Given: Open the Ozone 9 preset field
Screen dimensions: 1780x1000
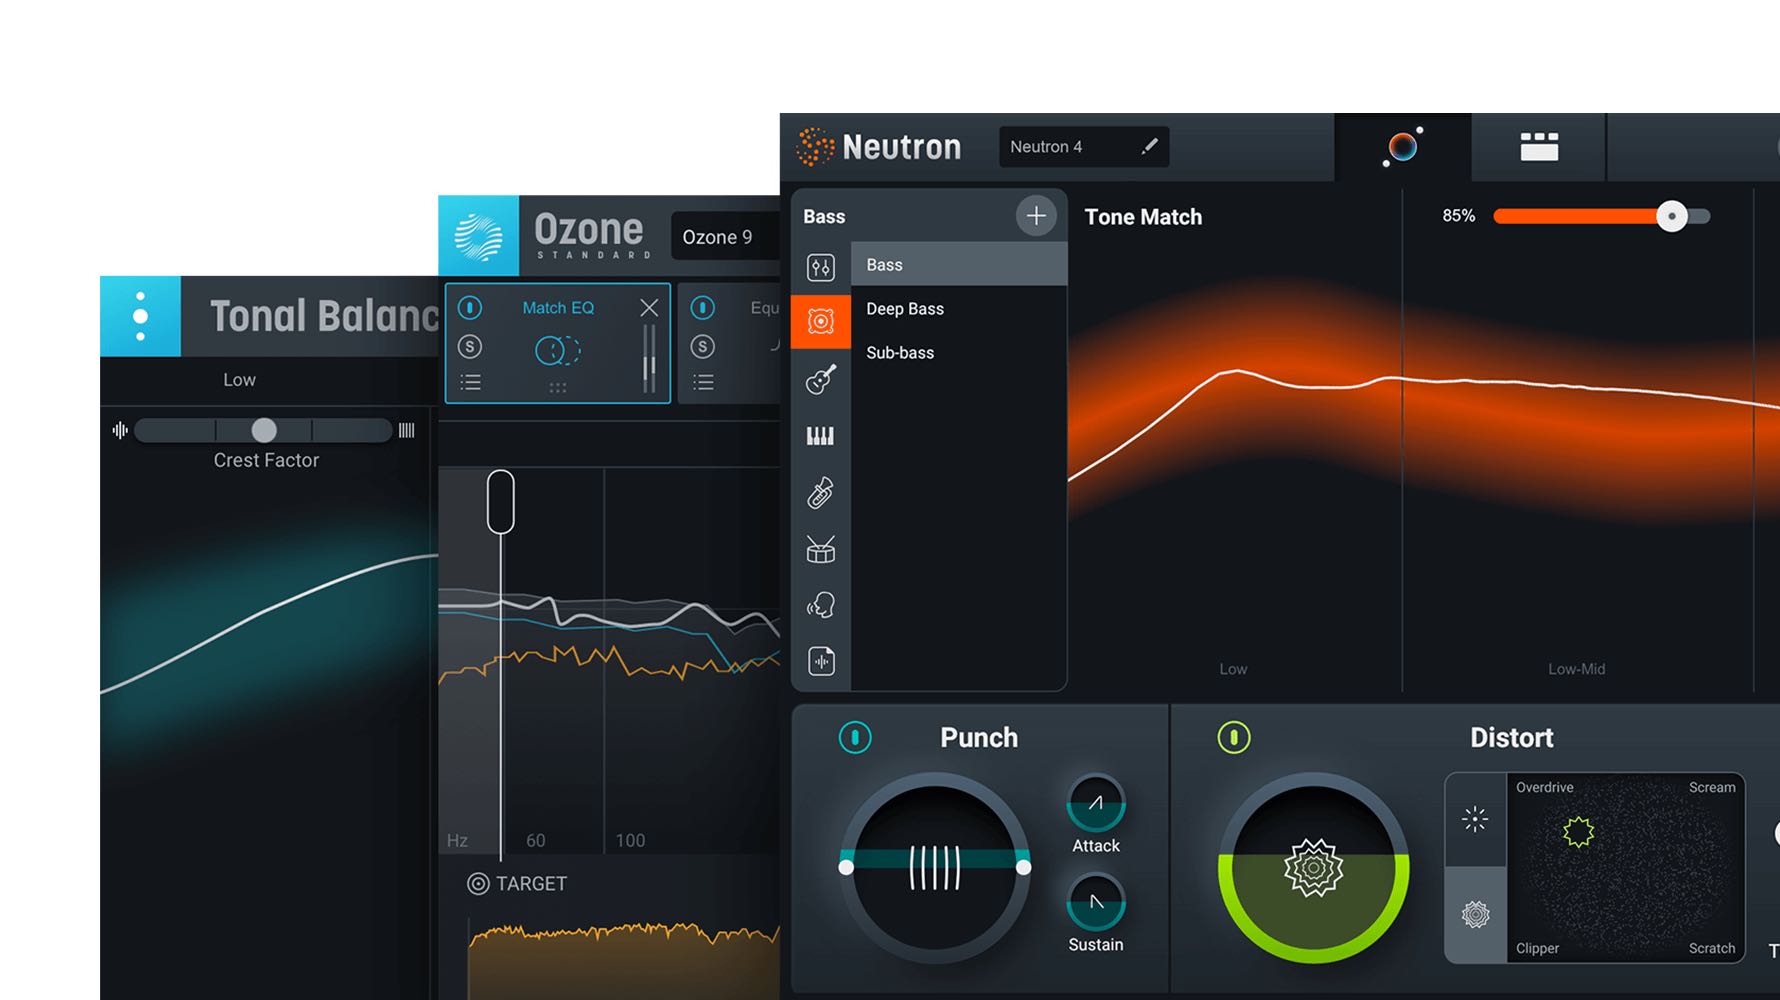Looking at the screenshot, I should click(x=725, y=237).
